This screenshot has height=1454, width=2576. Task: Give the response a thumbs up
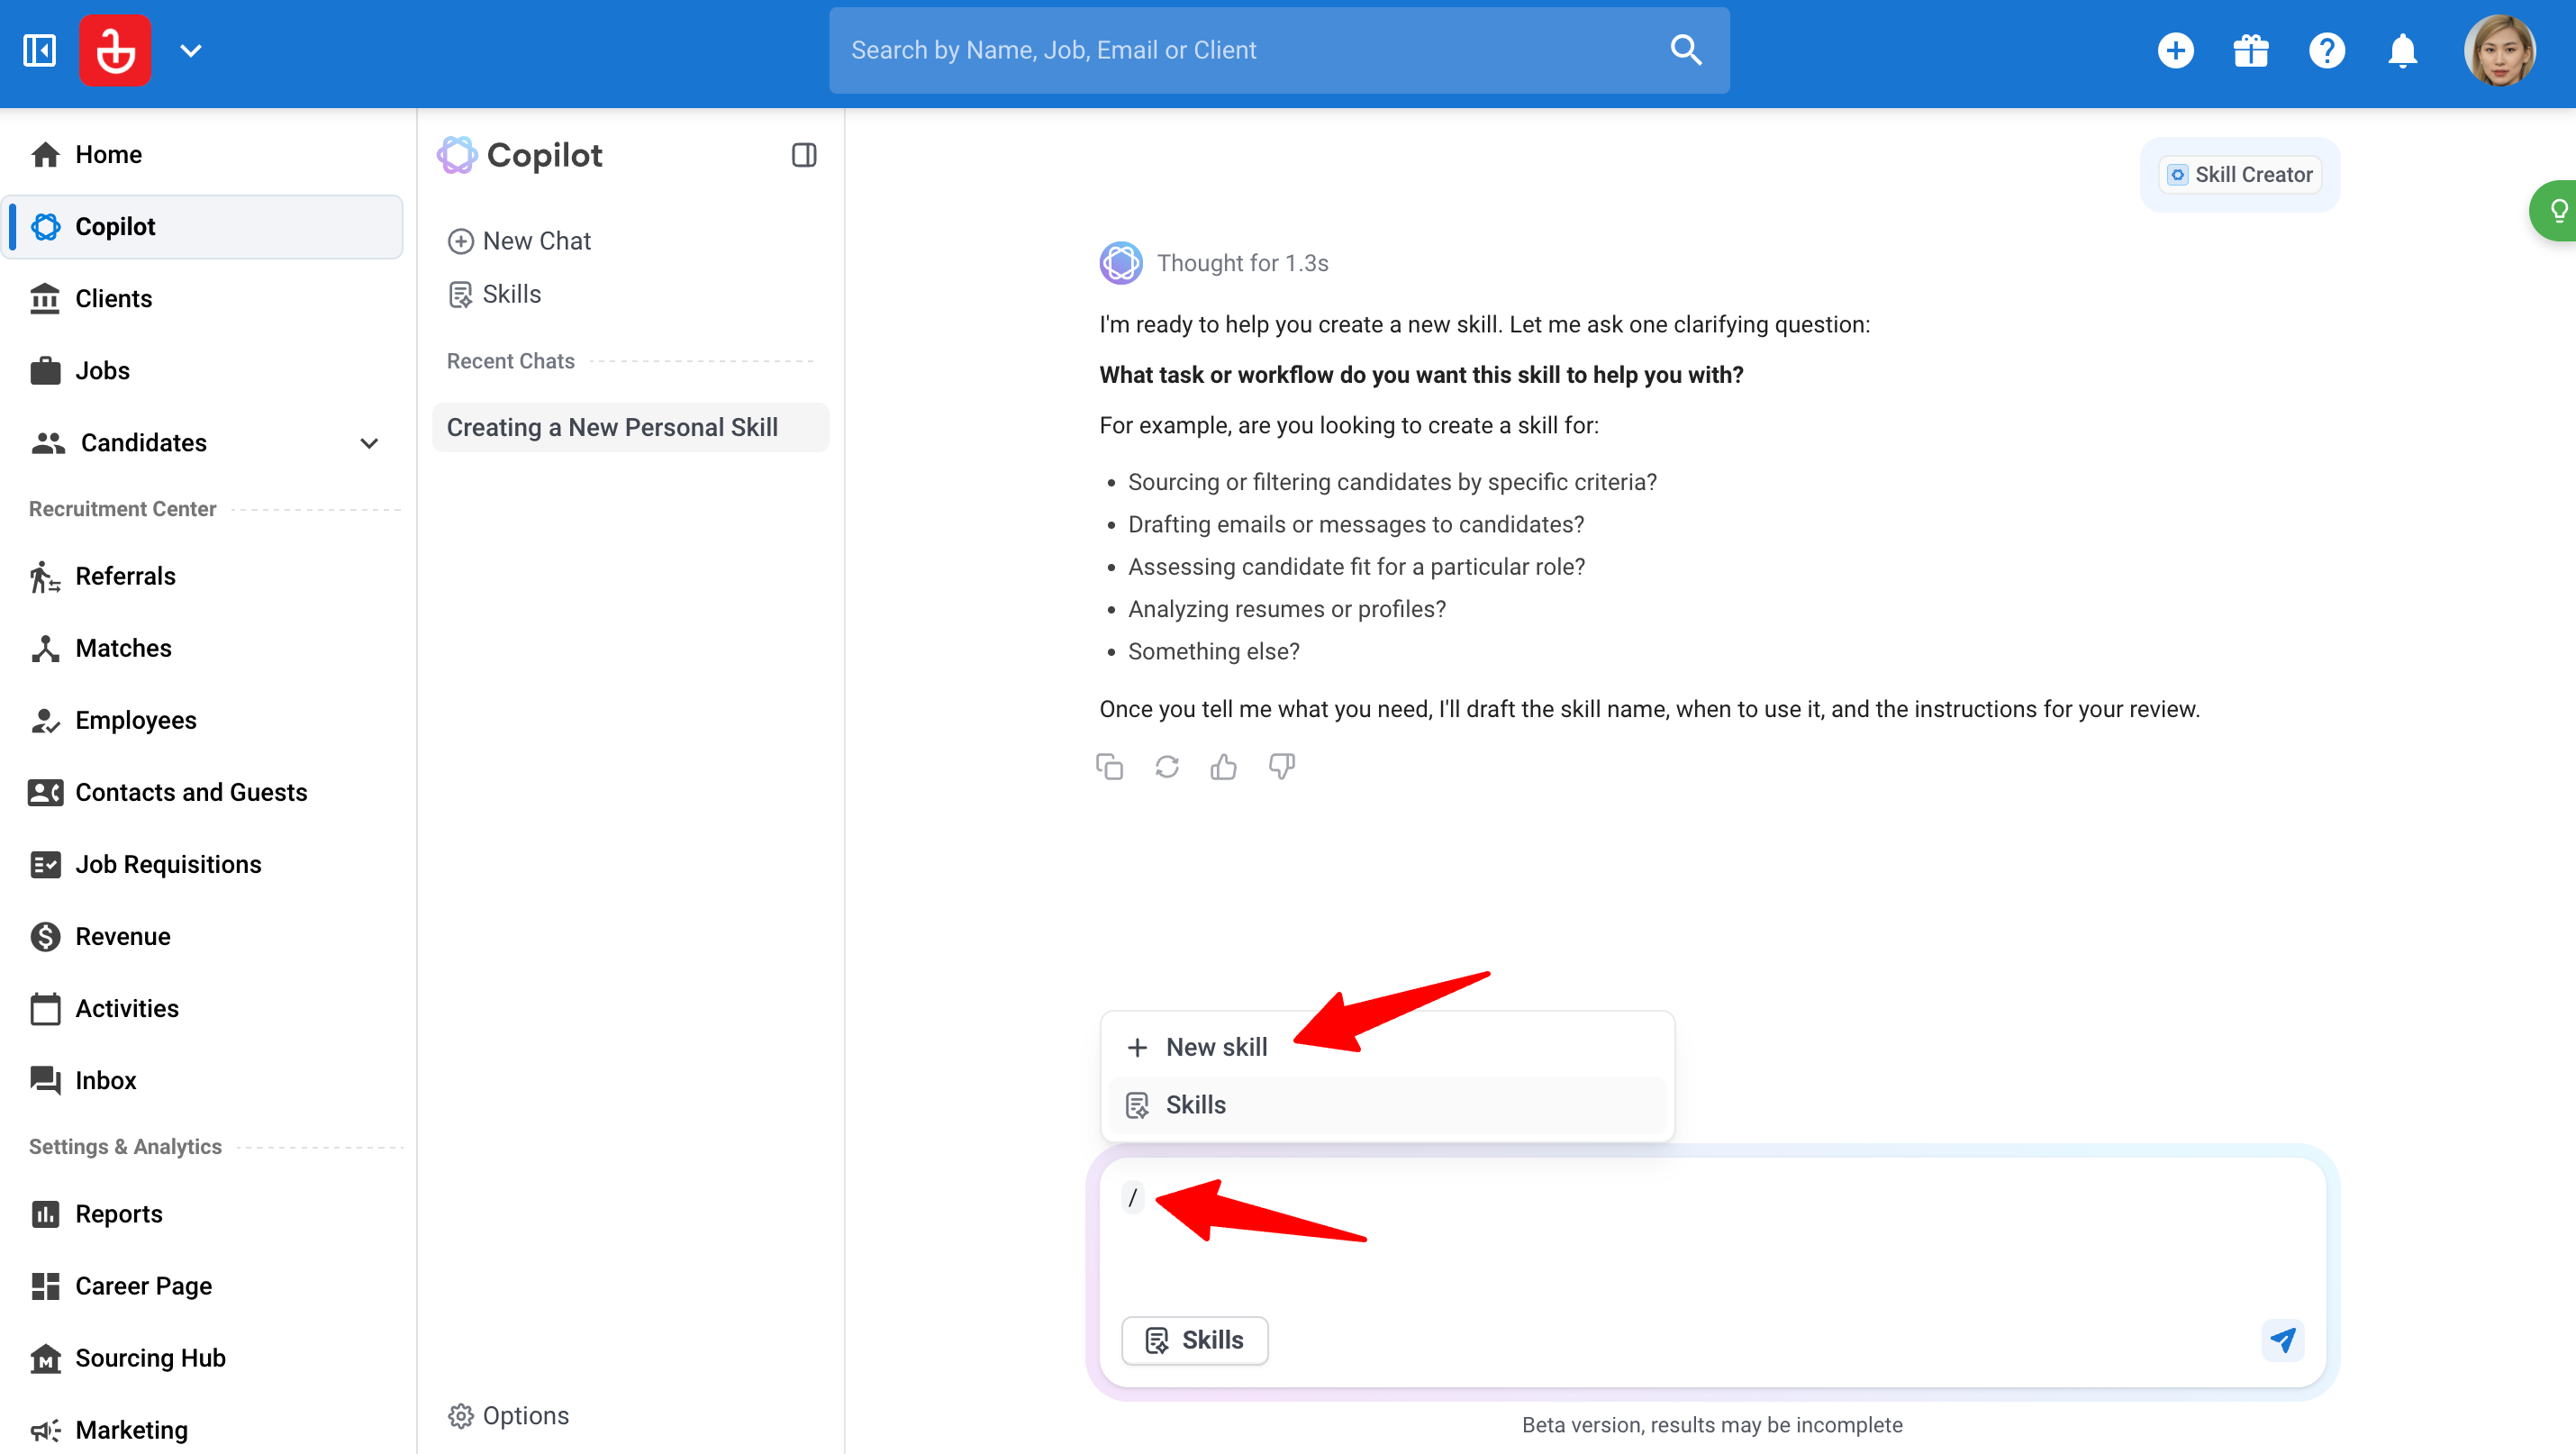pos(1223,766)
